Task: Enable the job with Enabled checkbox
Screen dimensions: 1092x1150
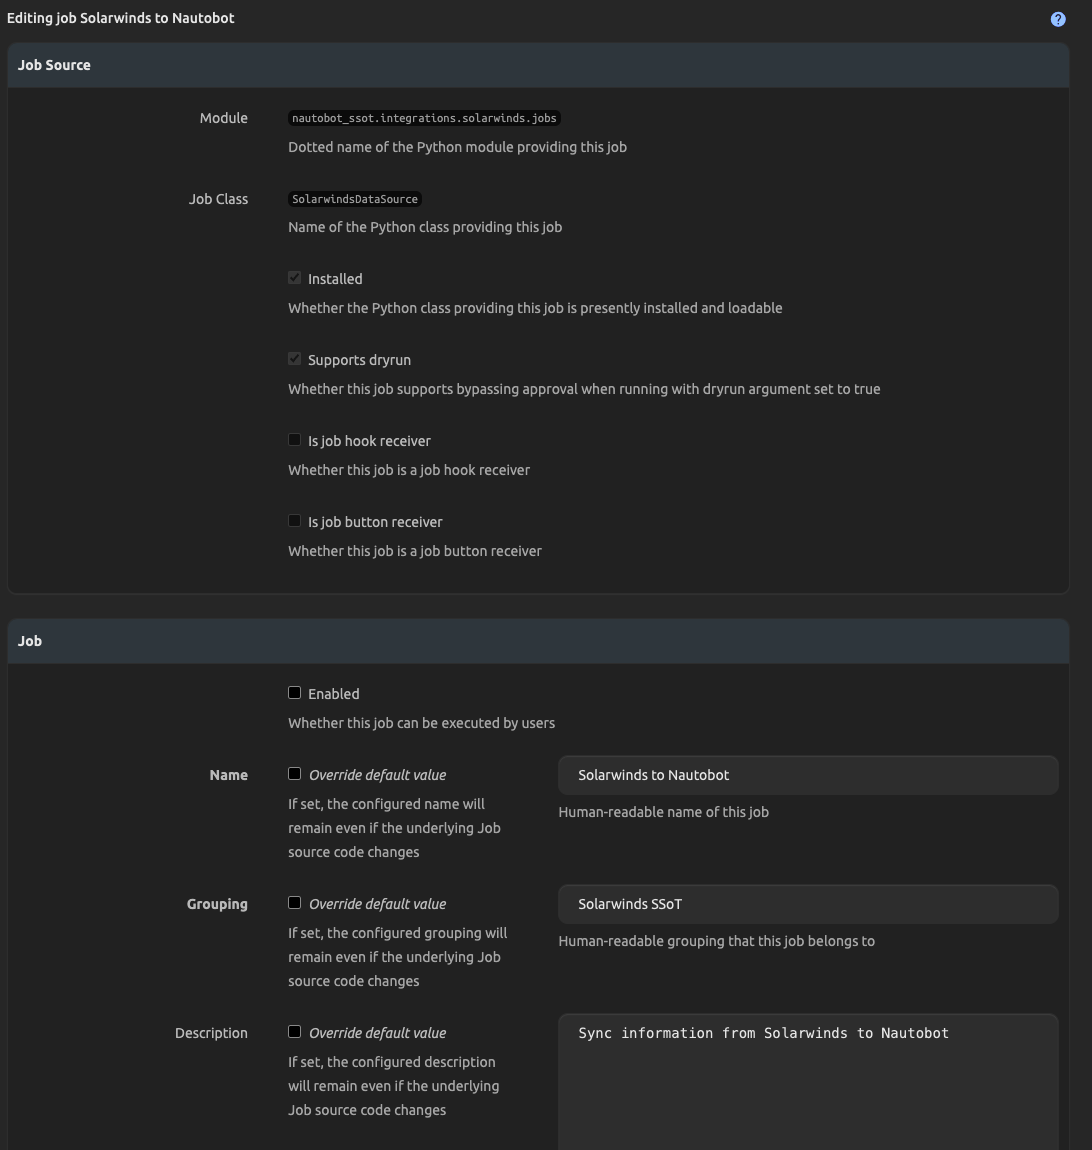Action: (295, 693)
